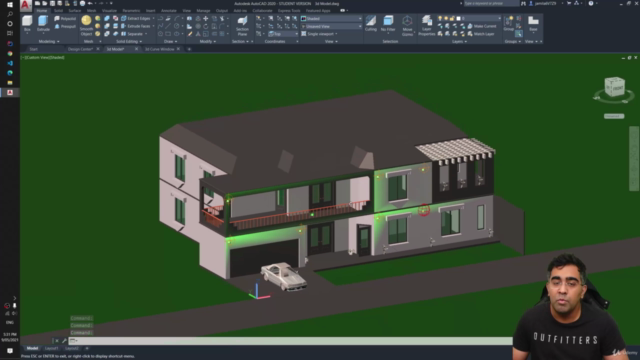
Task: Click the Move Gizmo icon
Action: (407, 26)
